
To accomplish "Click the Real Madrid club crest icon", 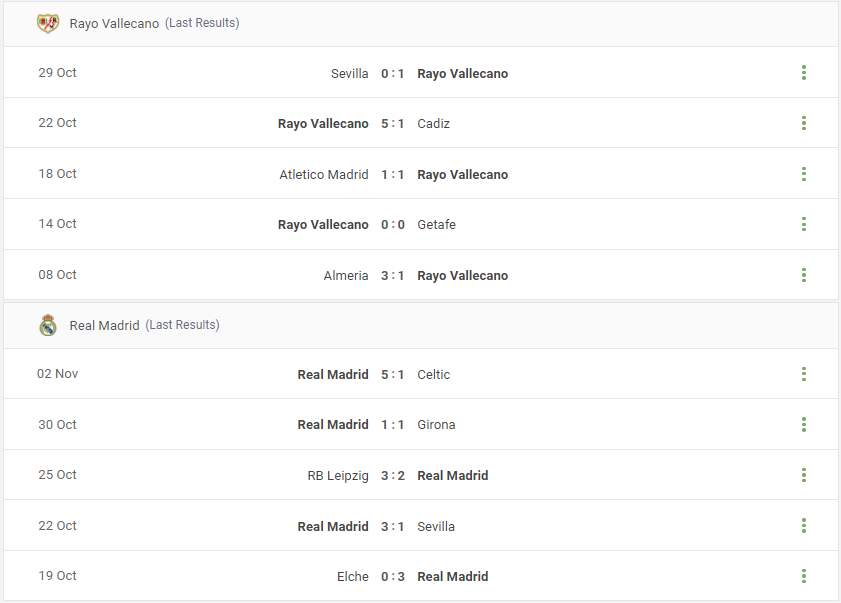I will pyautogui.click(x=48, y=325).
